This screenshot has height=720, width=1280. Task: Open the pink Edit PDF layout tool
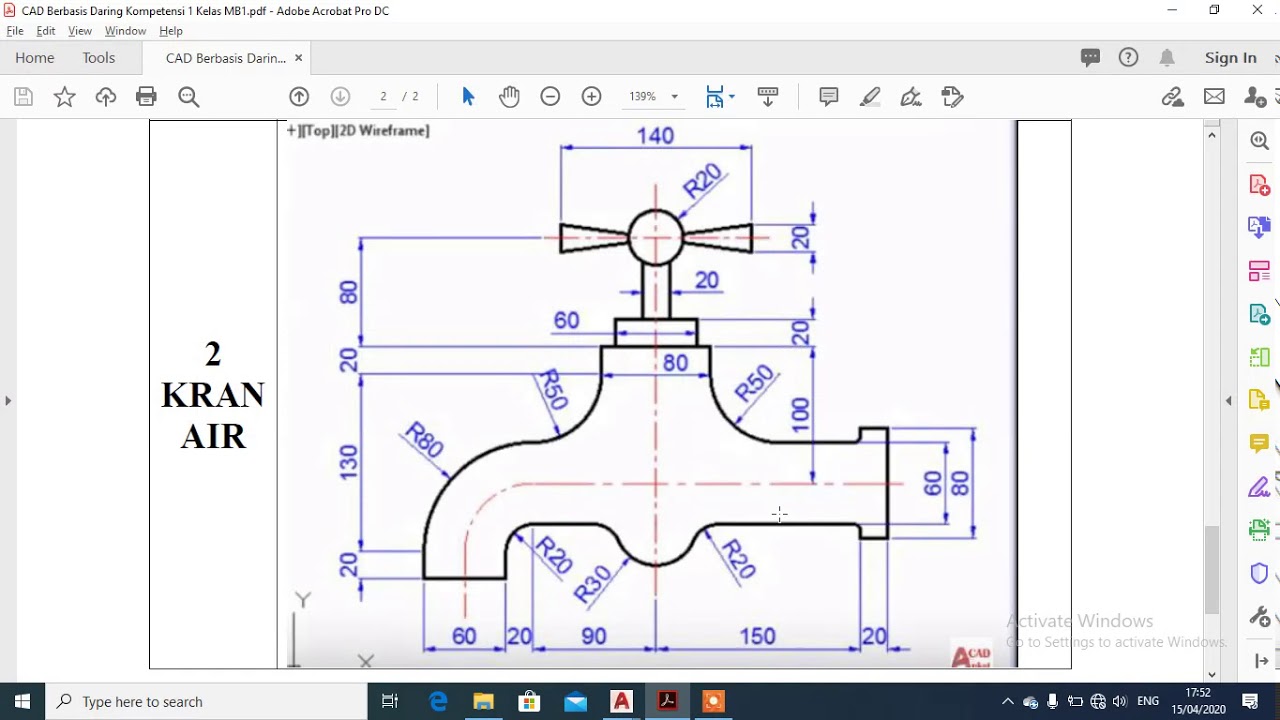1259,271
